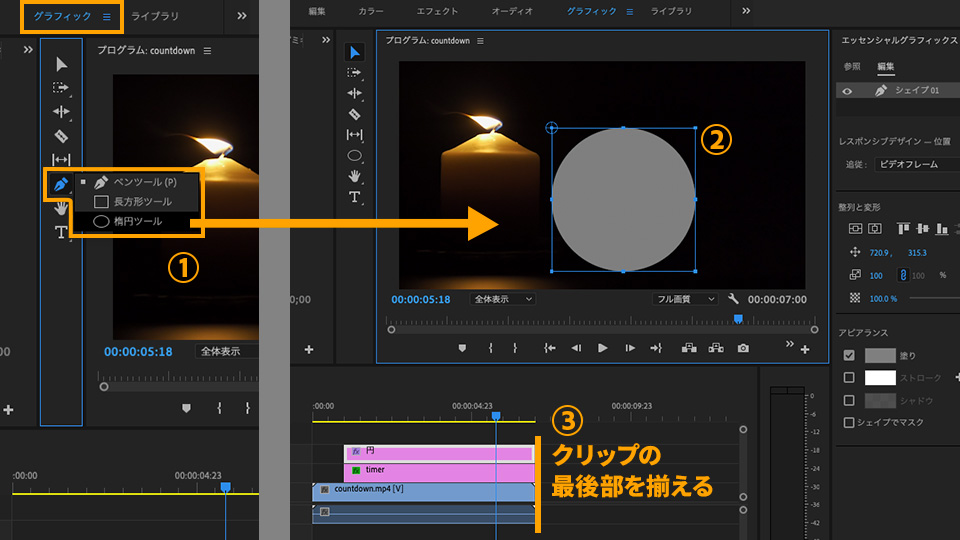This screenshot has height=540, width=960.
Task: Go to Out point in right monitor
Action: [x=656, y=348]
